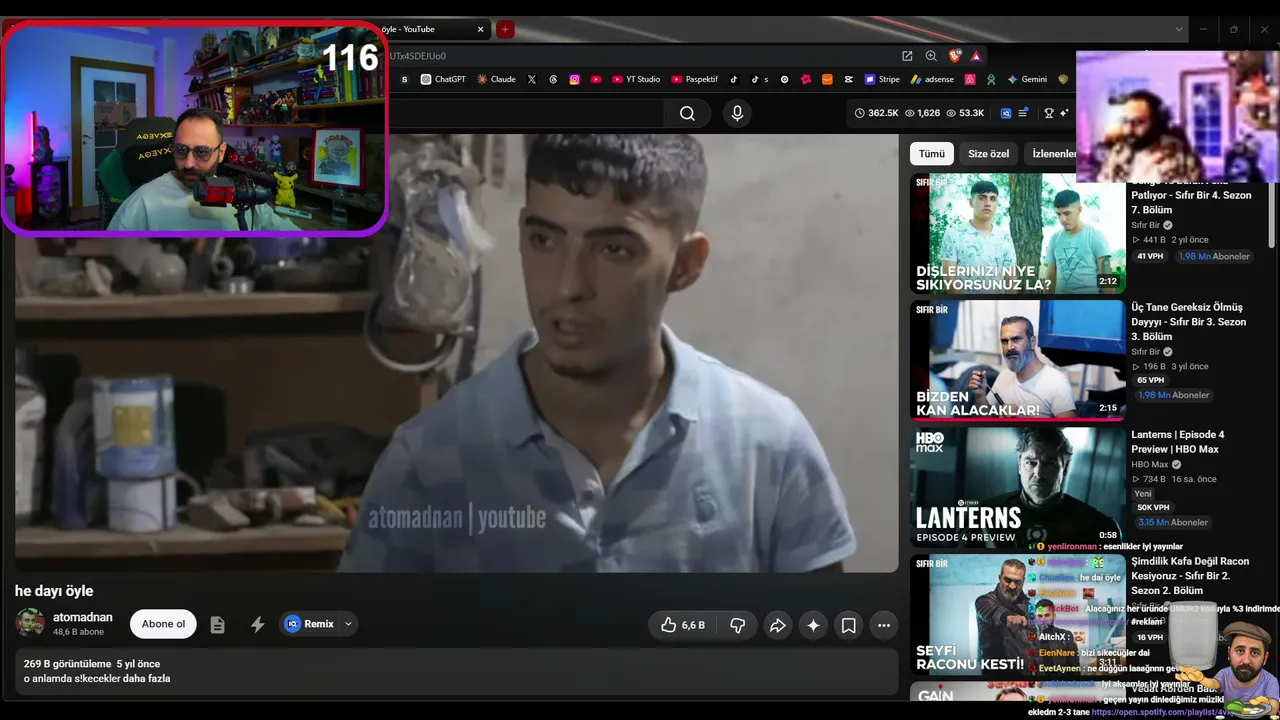Click the open-in-app icon in address bar

[907, 56]
